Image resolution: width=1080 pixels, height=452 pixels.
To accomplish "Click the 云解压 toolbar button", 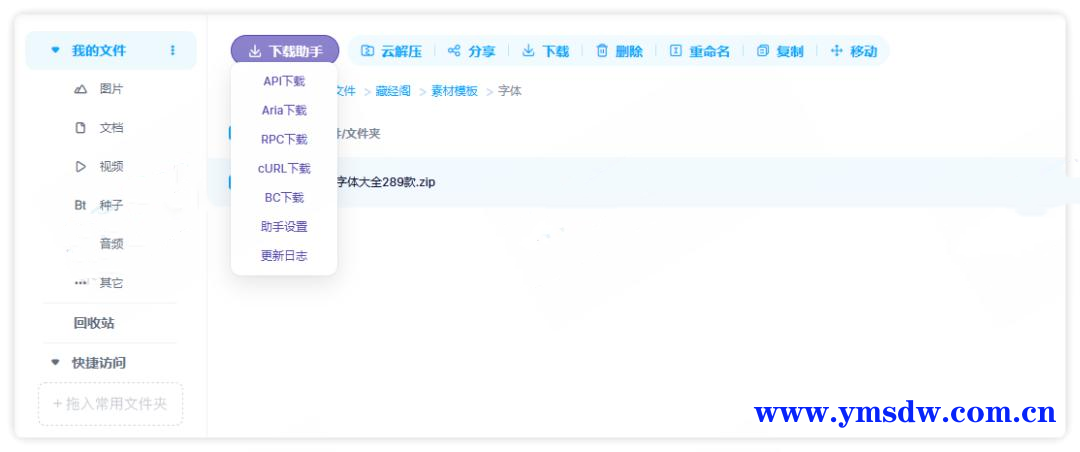I will coord(391,51).
